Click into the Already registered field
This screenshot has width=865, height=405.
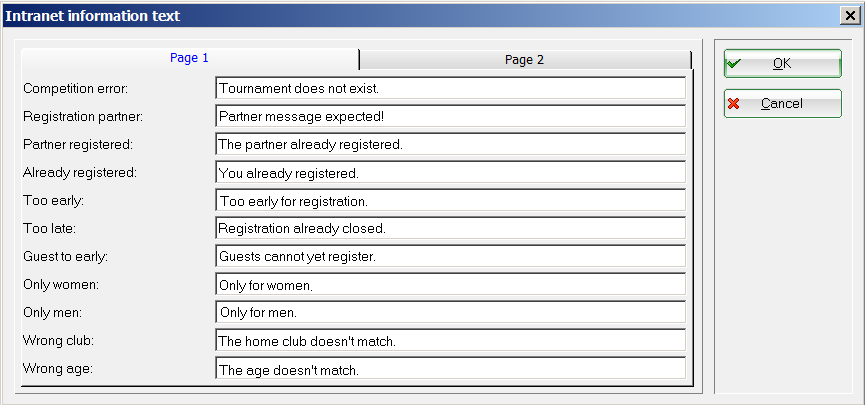(450, 172)
